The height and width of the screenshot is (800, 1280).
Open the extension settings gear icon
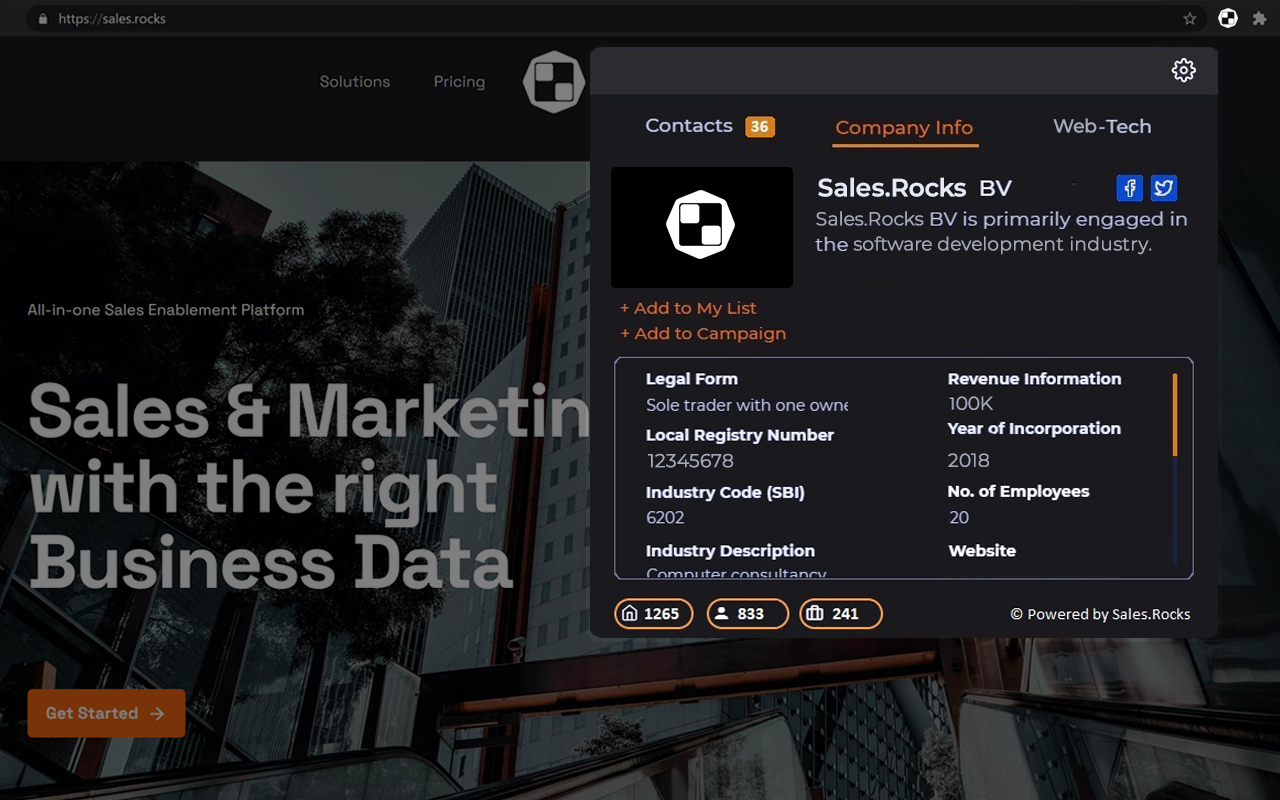tap(1183, 70)
